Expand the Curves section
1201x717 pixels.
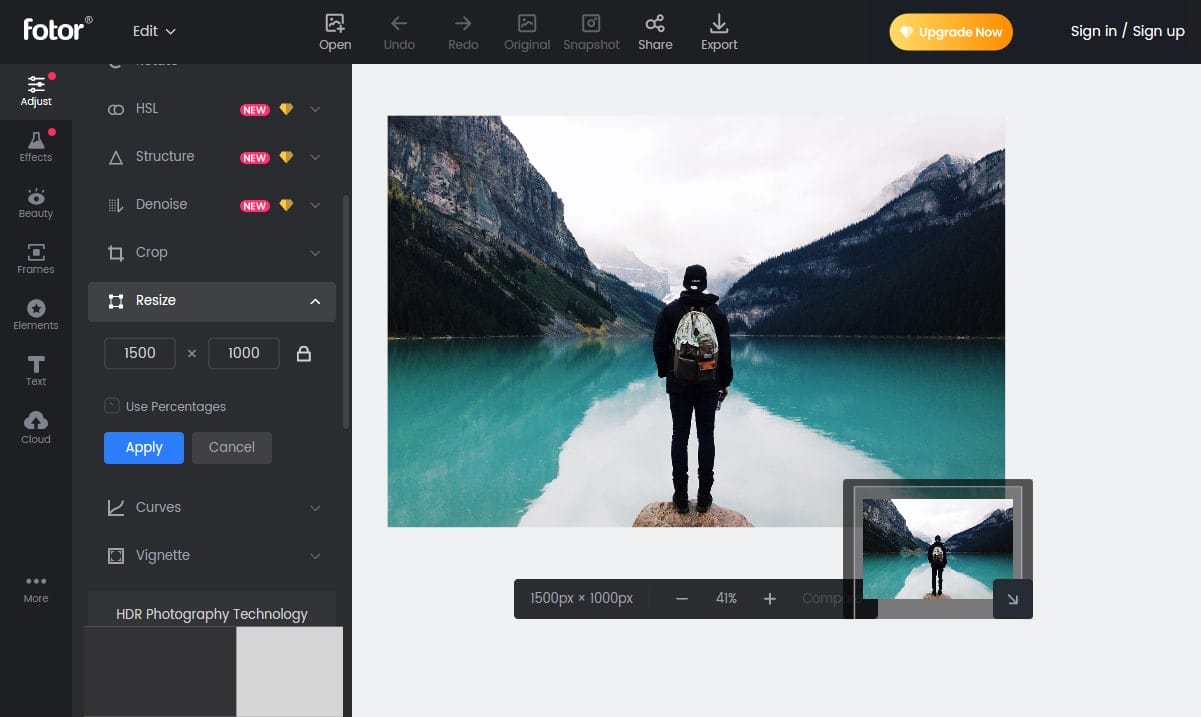[x=315, y=508]
